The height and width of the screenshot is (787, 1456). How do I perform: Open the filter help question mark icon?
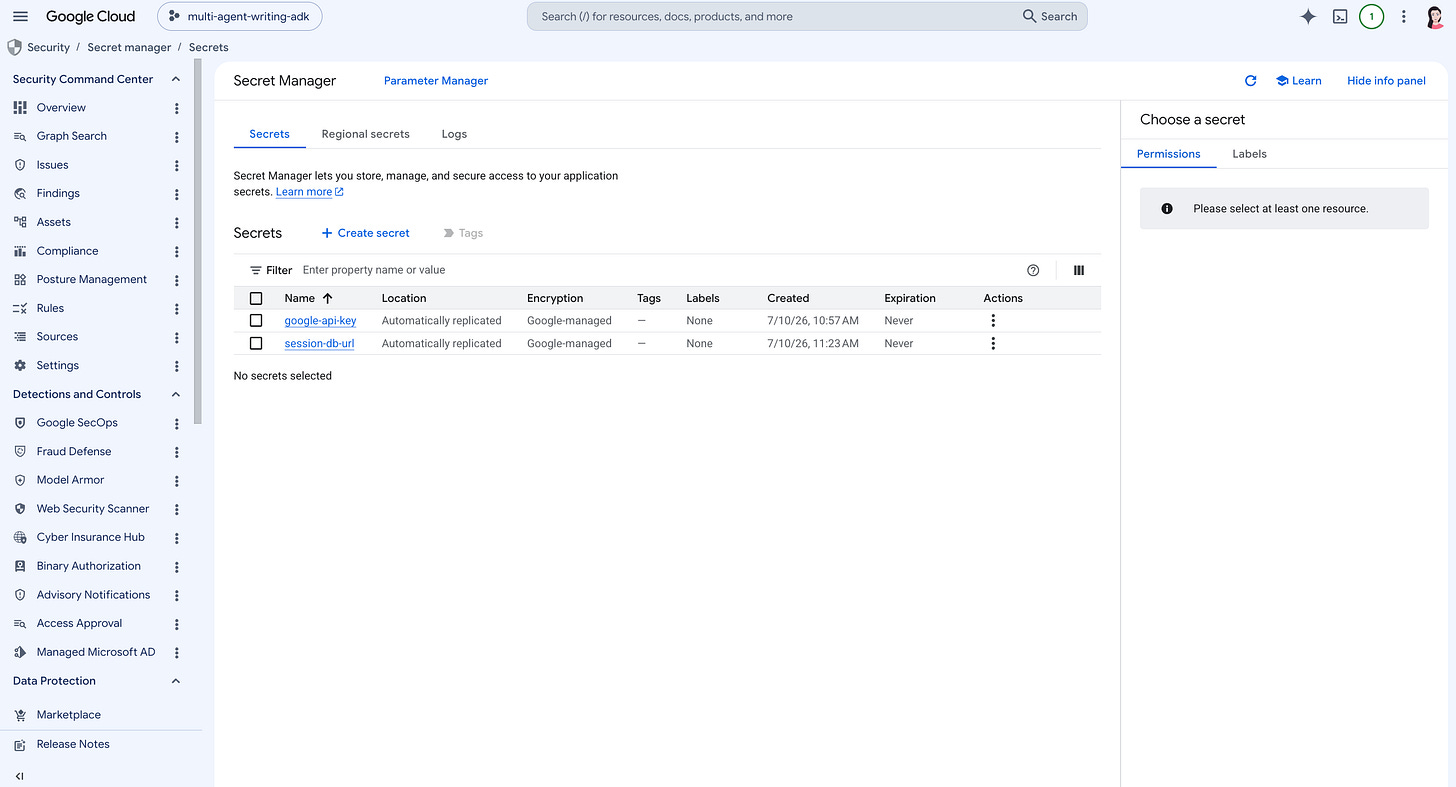pyautogui.click(x=1033, y=270)
